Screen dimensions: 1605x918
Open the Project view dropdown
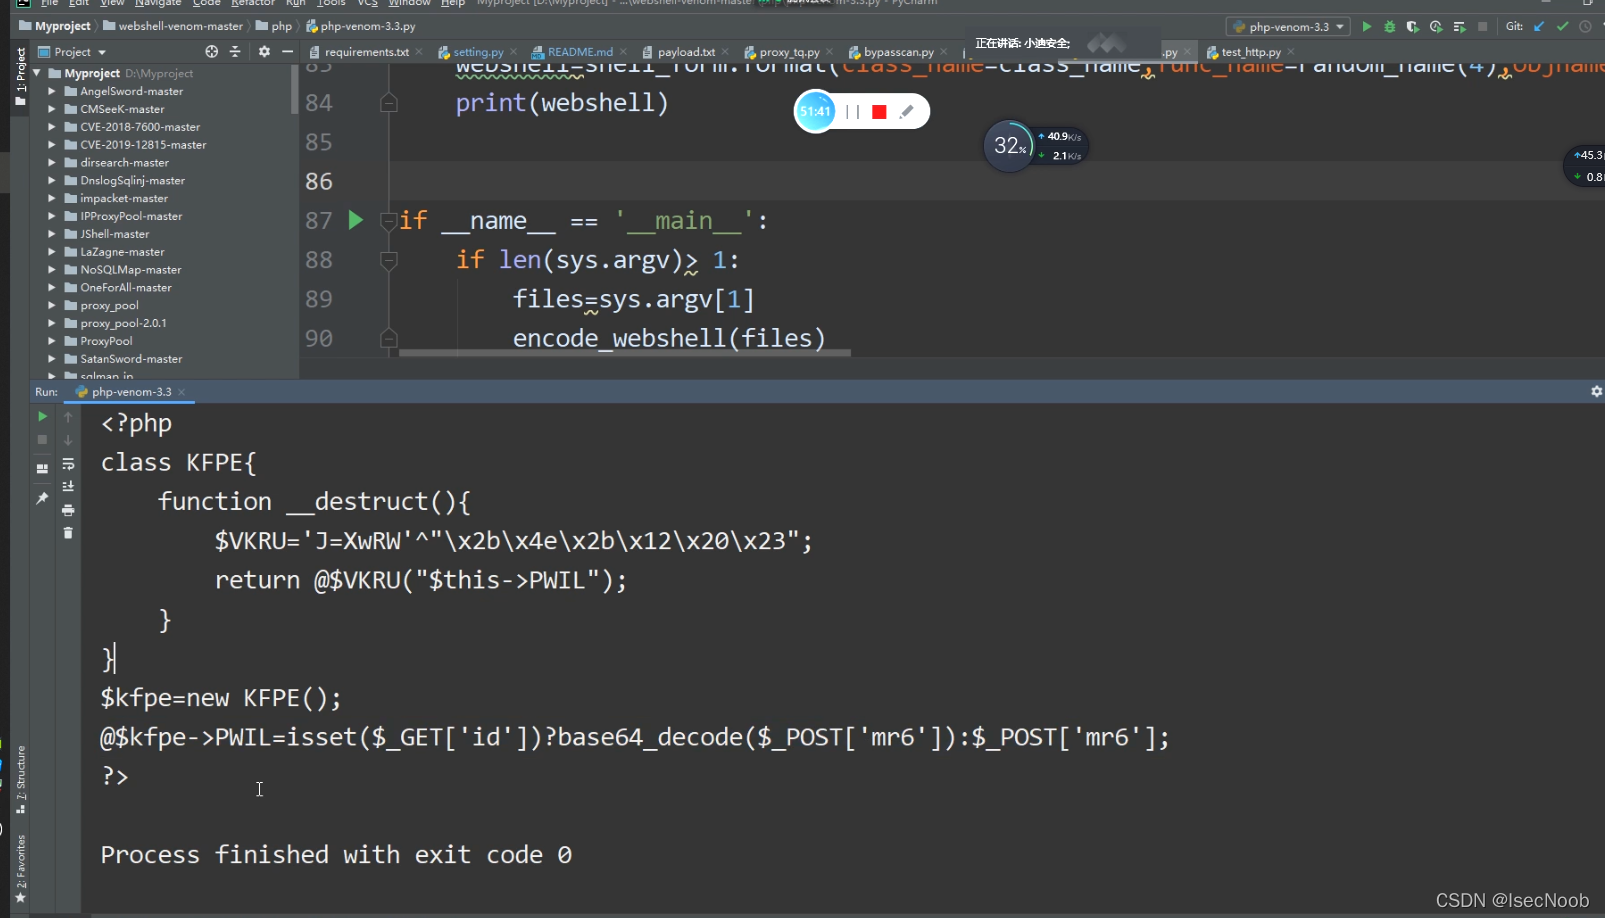coord(72,52)
